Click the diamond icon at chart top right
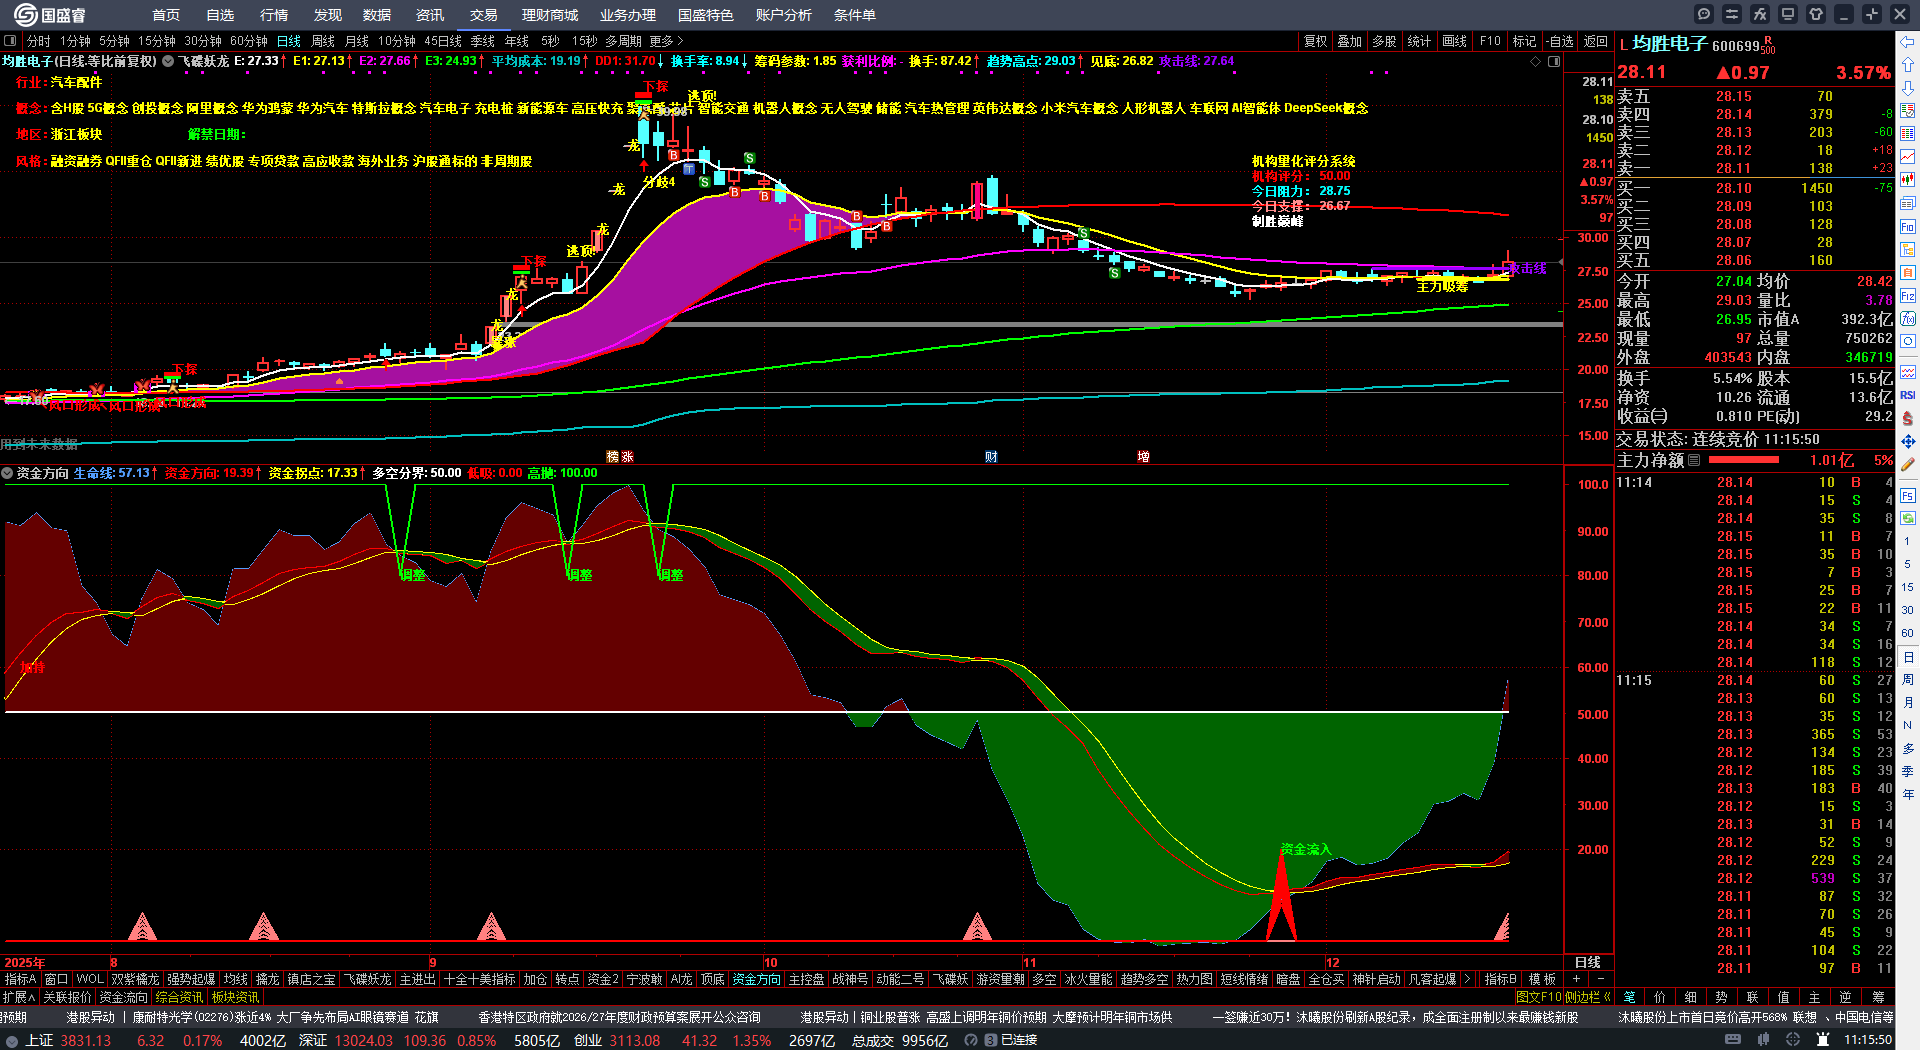 pos(1536,61)
